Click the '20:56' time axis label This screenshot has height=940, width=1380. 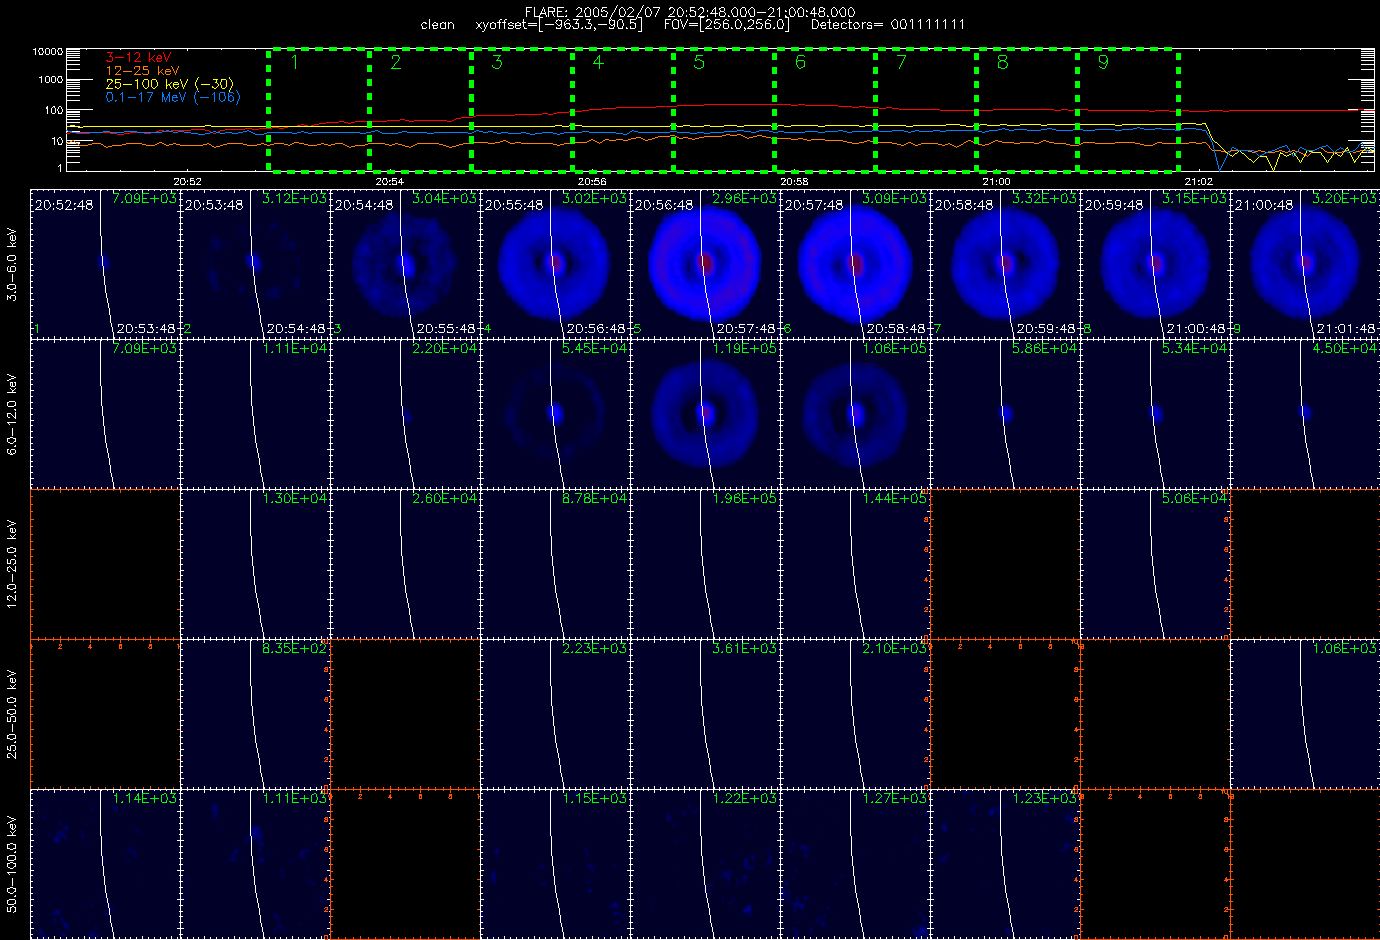point(591,182)
